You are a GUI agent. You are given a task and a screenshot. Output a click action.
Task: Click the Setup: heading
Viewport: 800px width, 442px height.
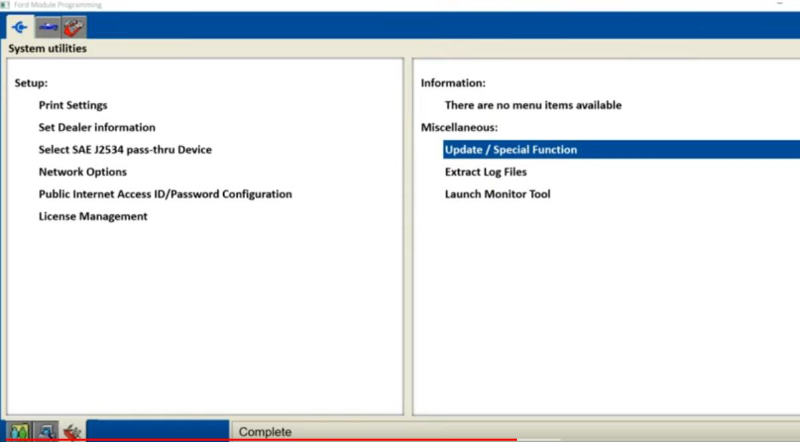pyautogui.click(x=31, y=83)
